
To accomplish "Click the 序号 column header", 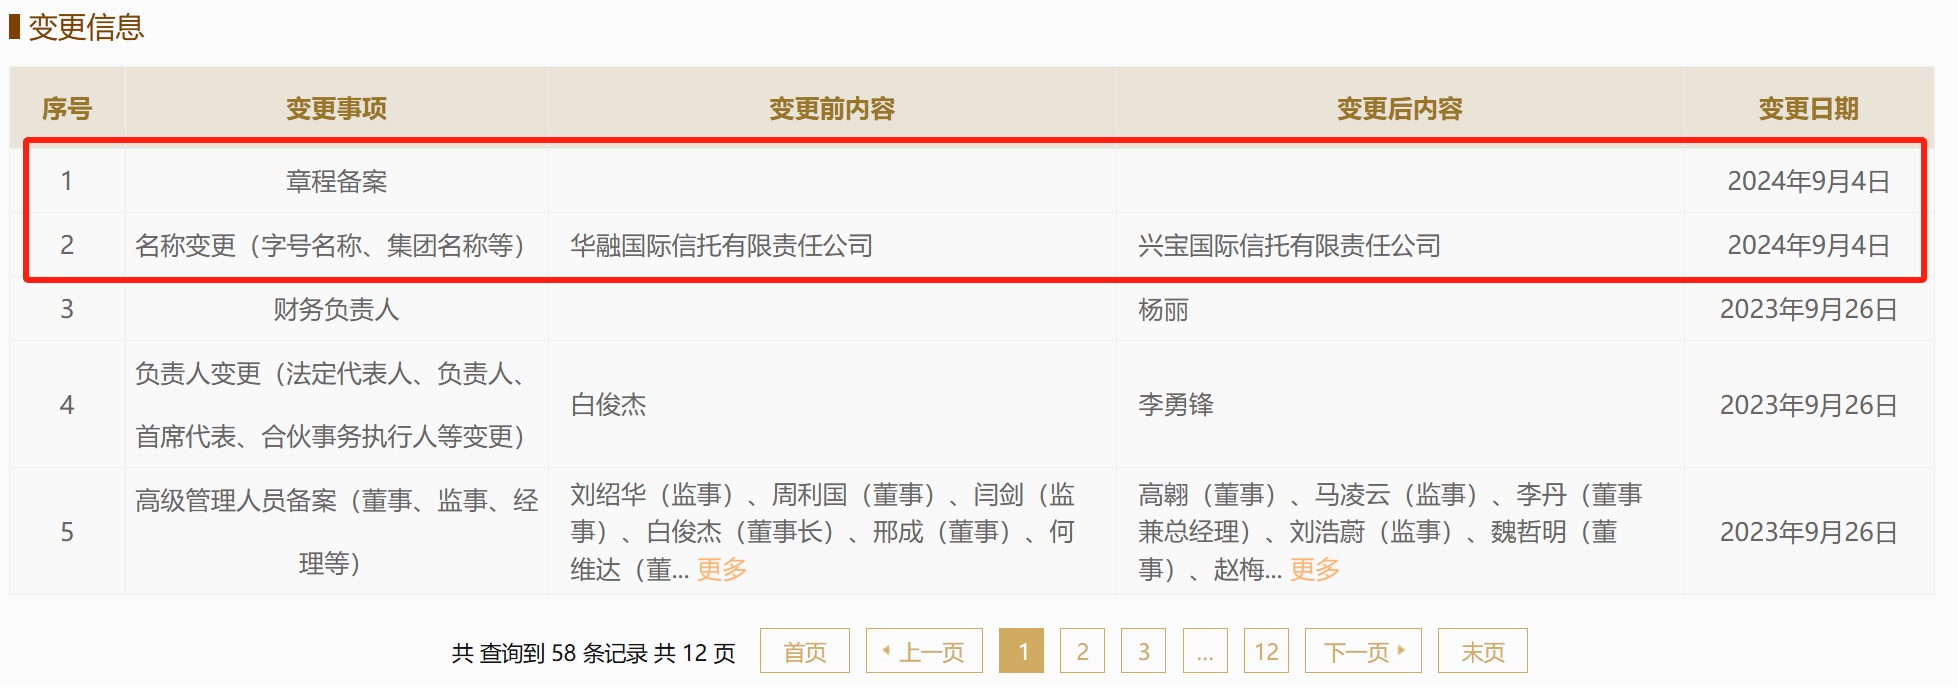I will (67, 108).
